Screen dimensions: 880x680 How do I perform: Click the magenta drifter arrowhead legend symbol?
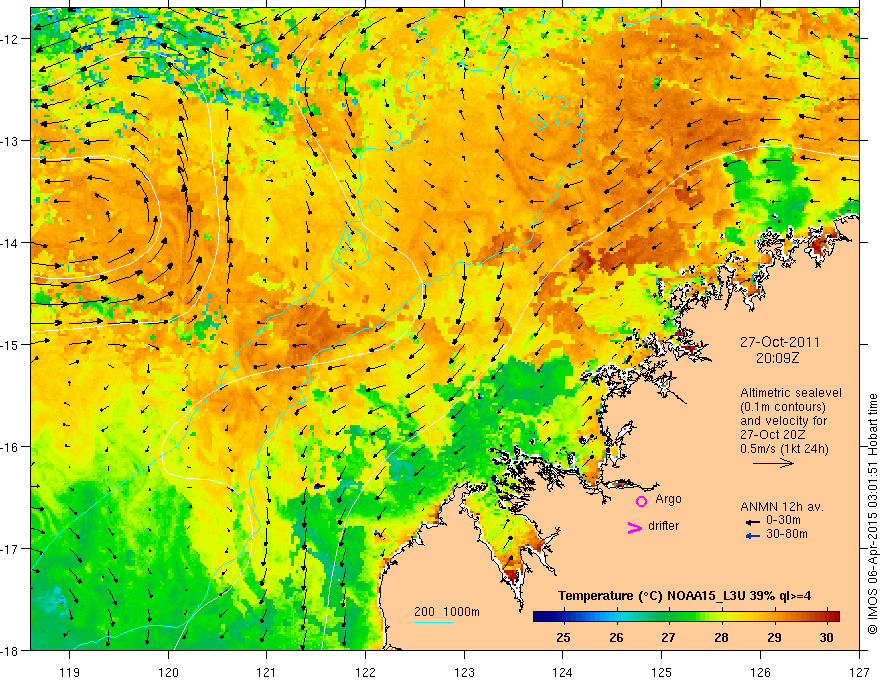[x=634, y=527]
